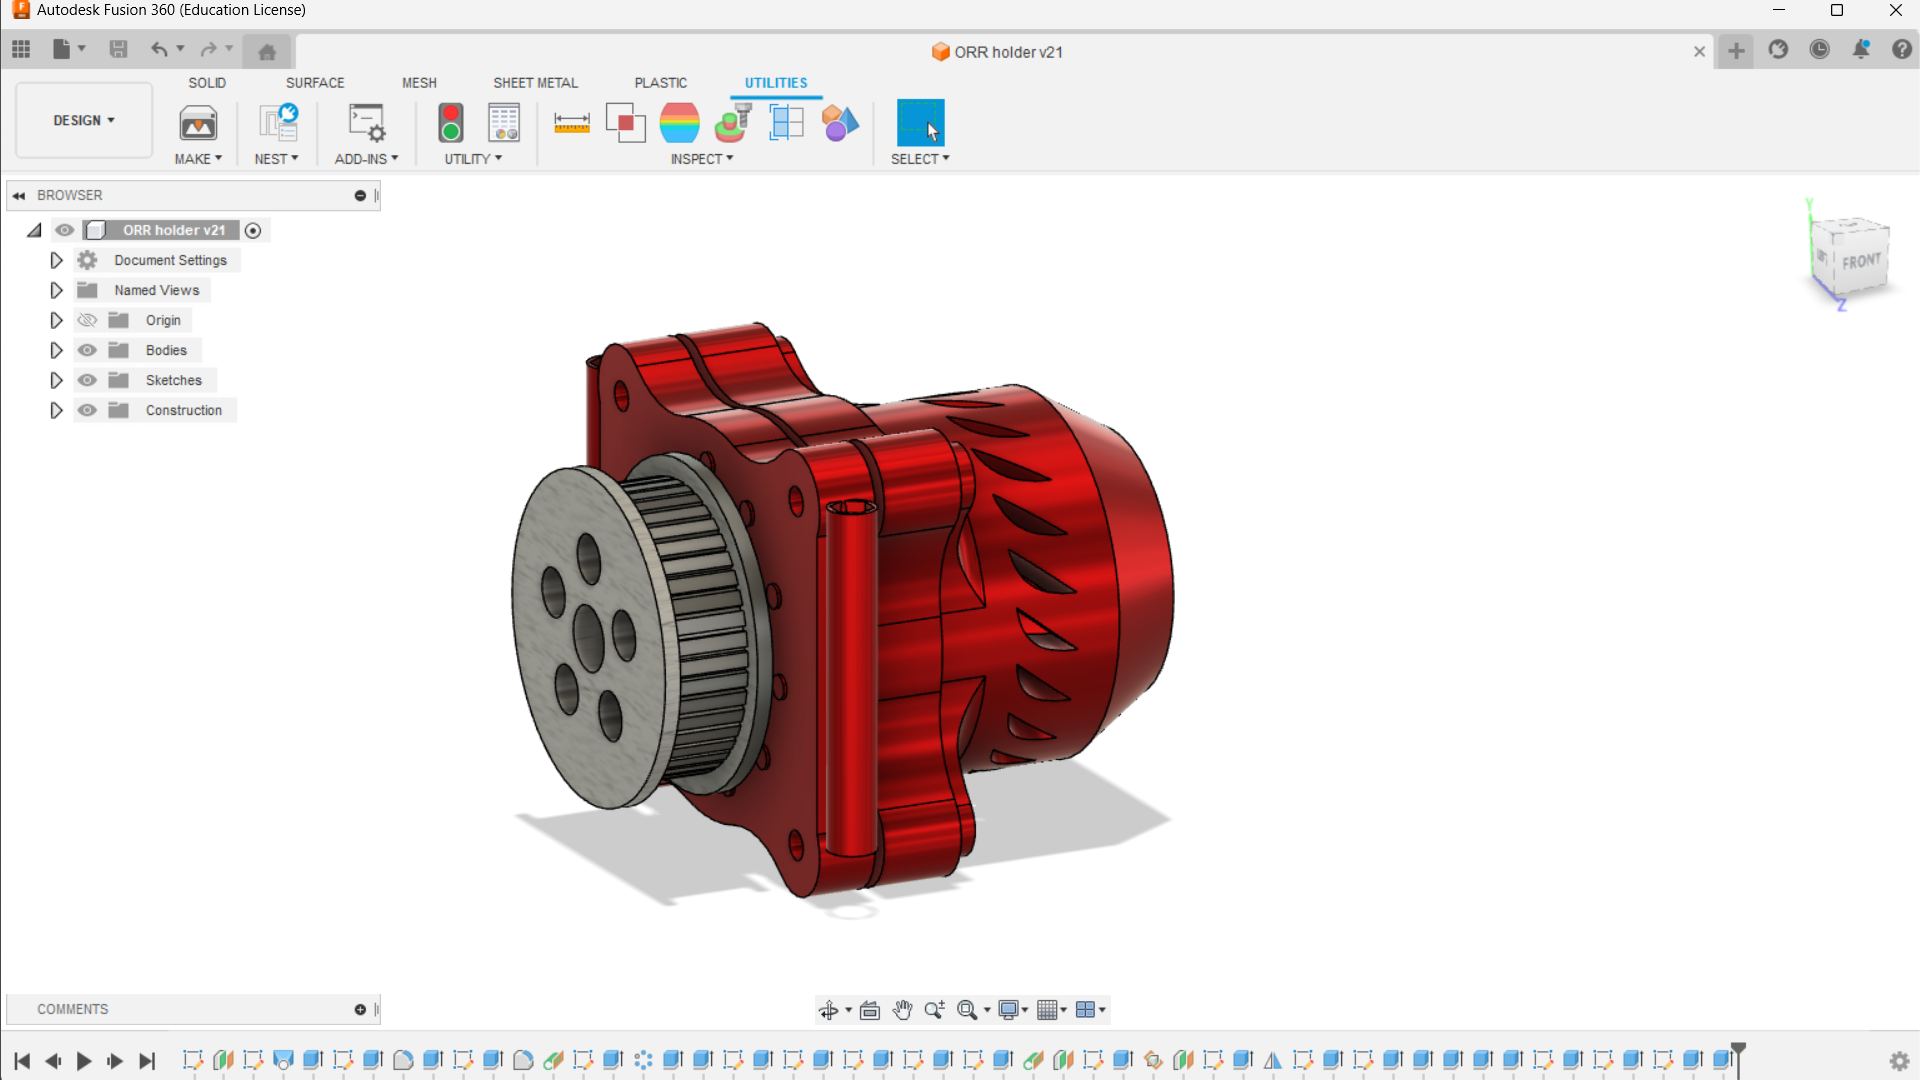Open the Job Status clock icon
1920x1080 pixels.
click(x=1820, y=49)
